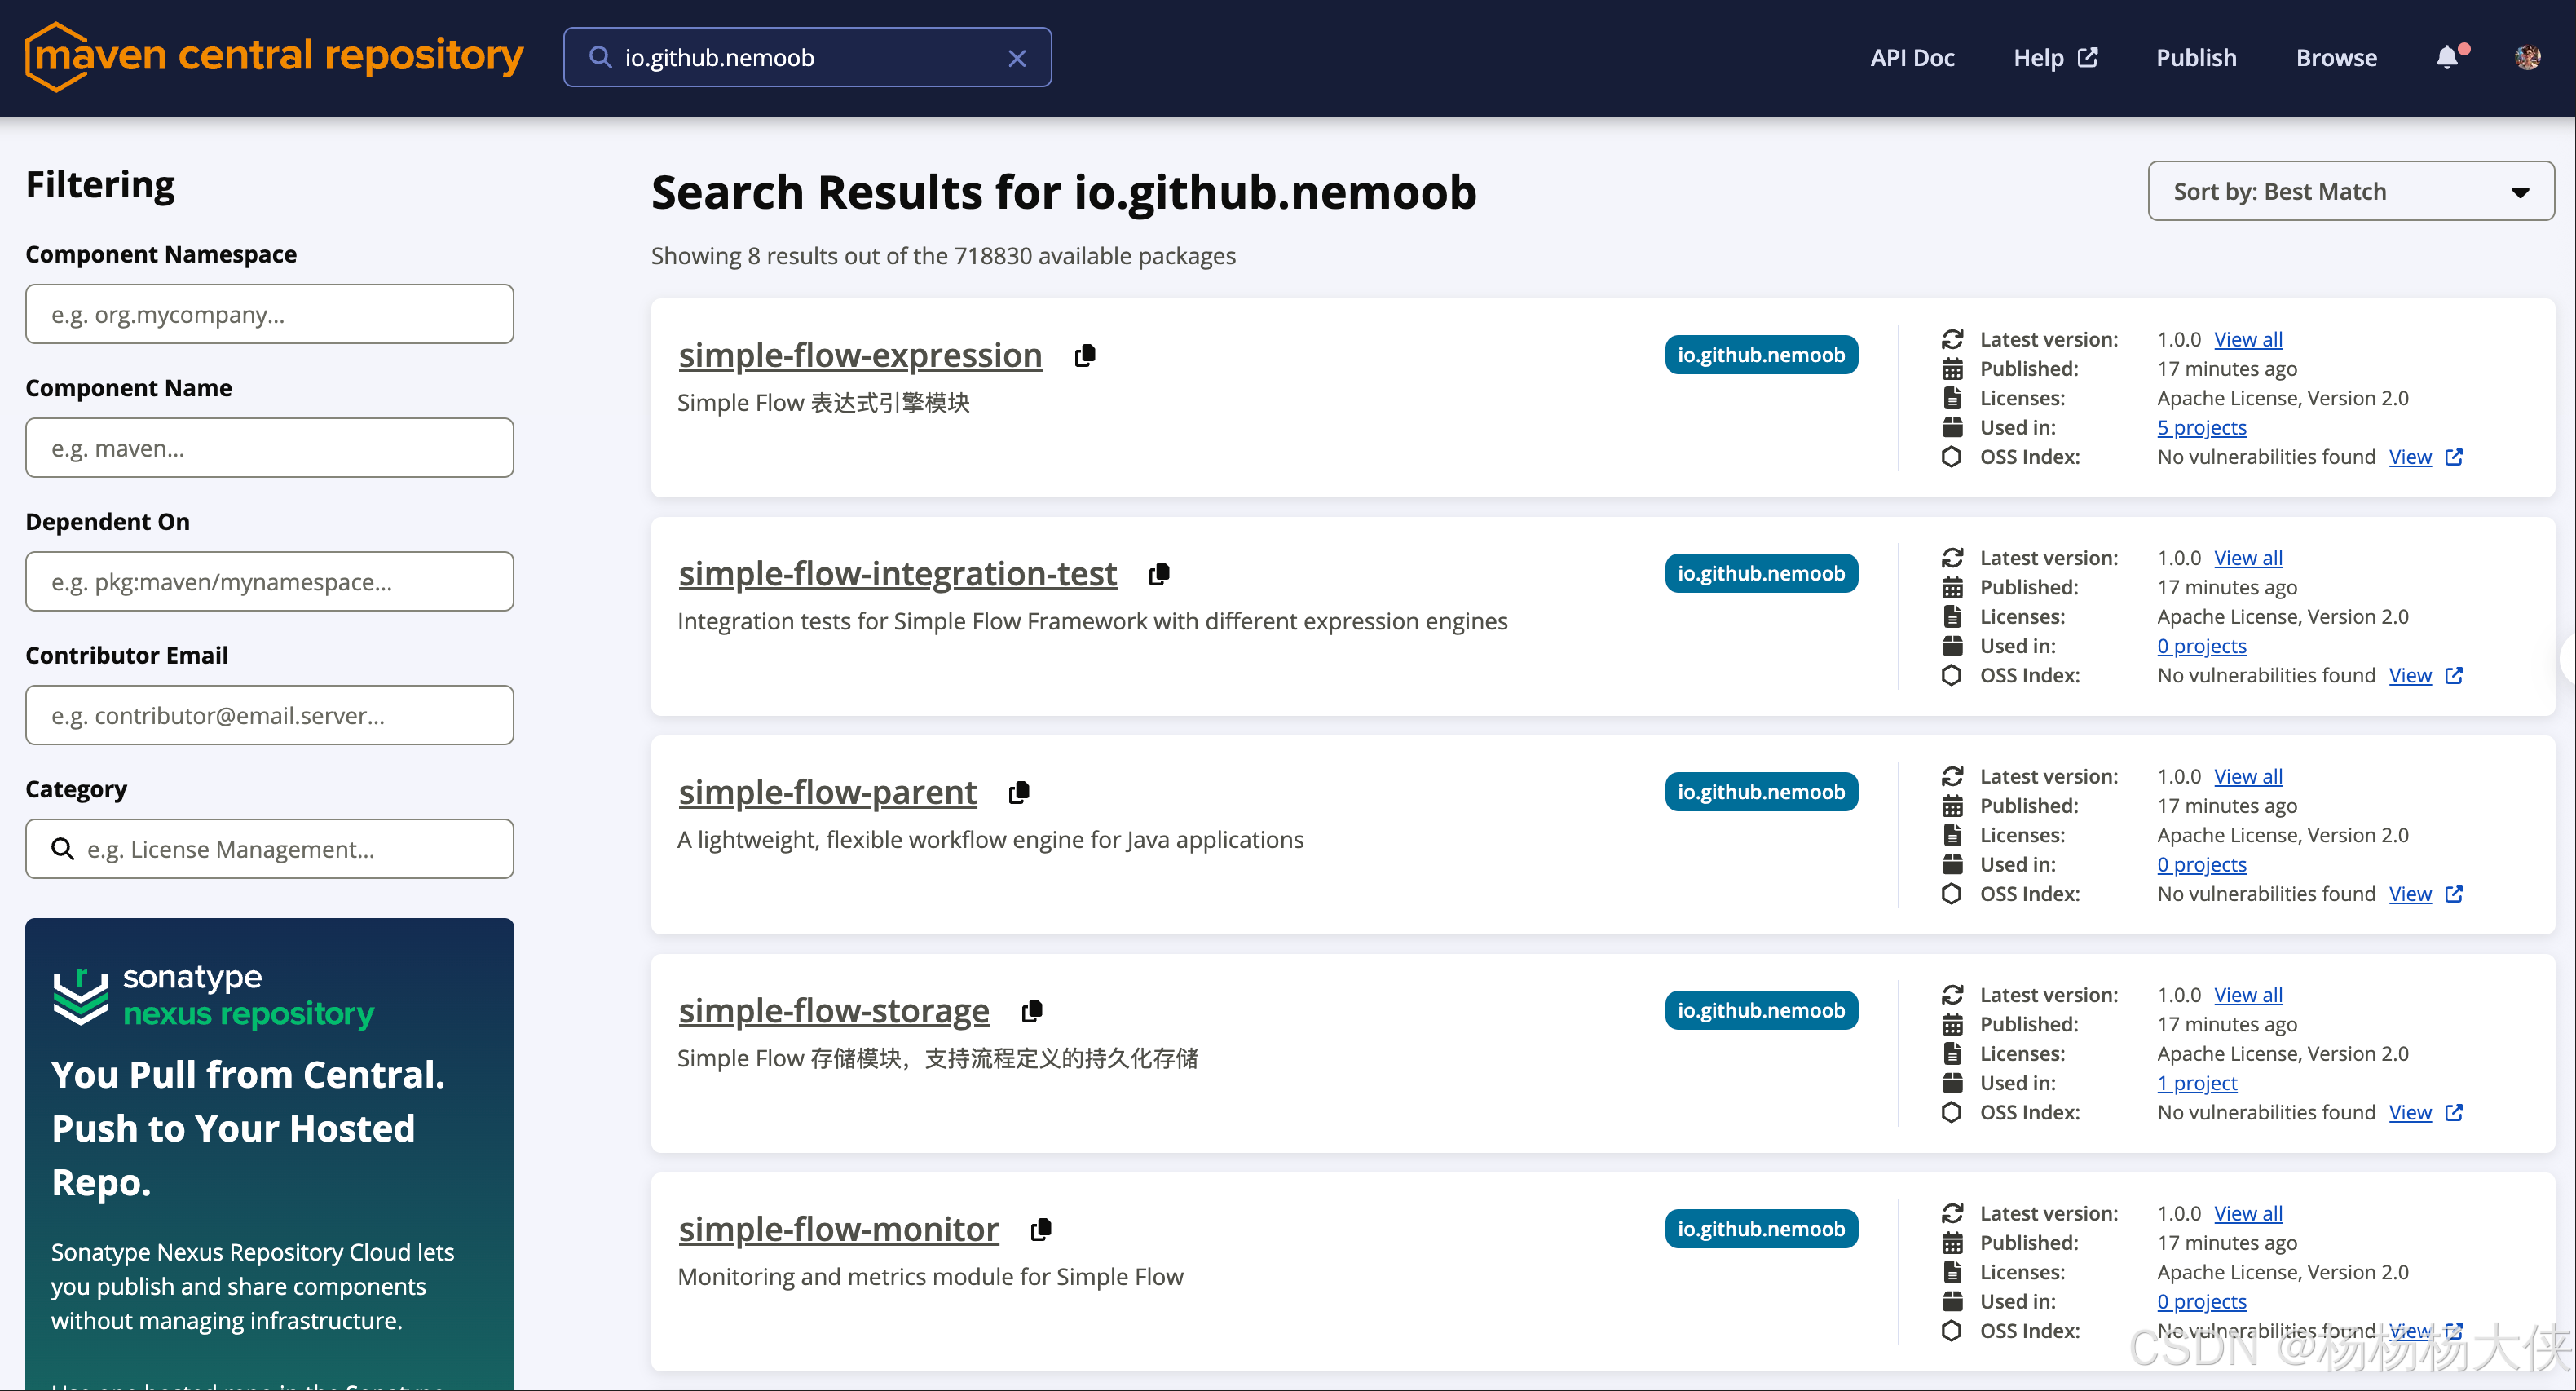Copy simple-flow-monitor coordinates icon

tap(1041, 1229)
